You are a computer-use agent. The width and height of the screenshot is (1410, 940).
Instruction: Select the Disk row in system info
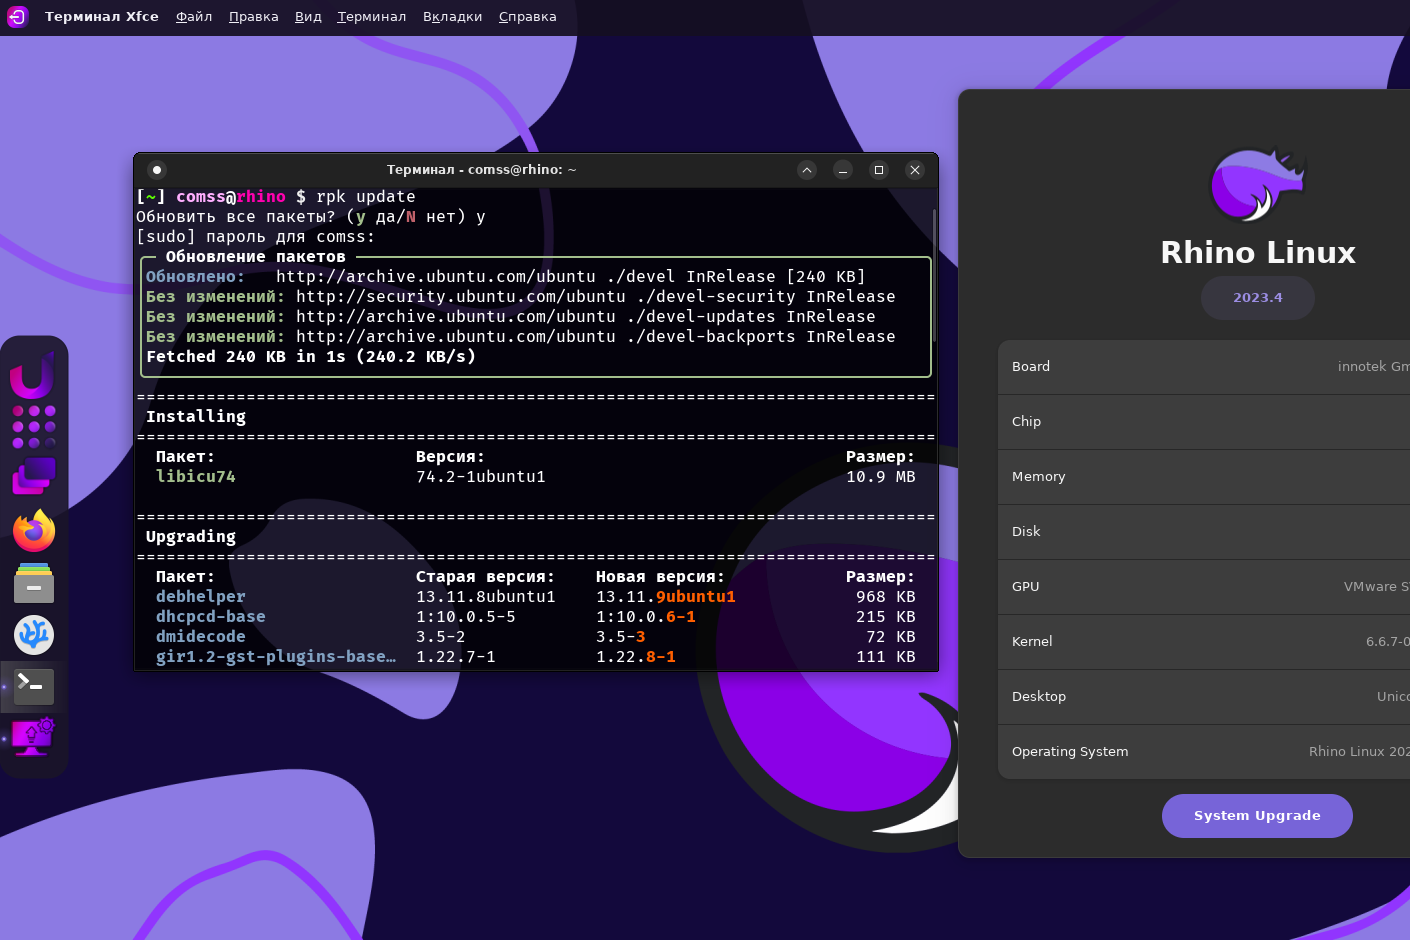1204,532
